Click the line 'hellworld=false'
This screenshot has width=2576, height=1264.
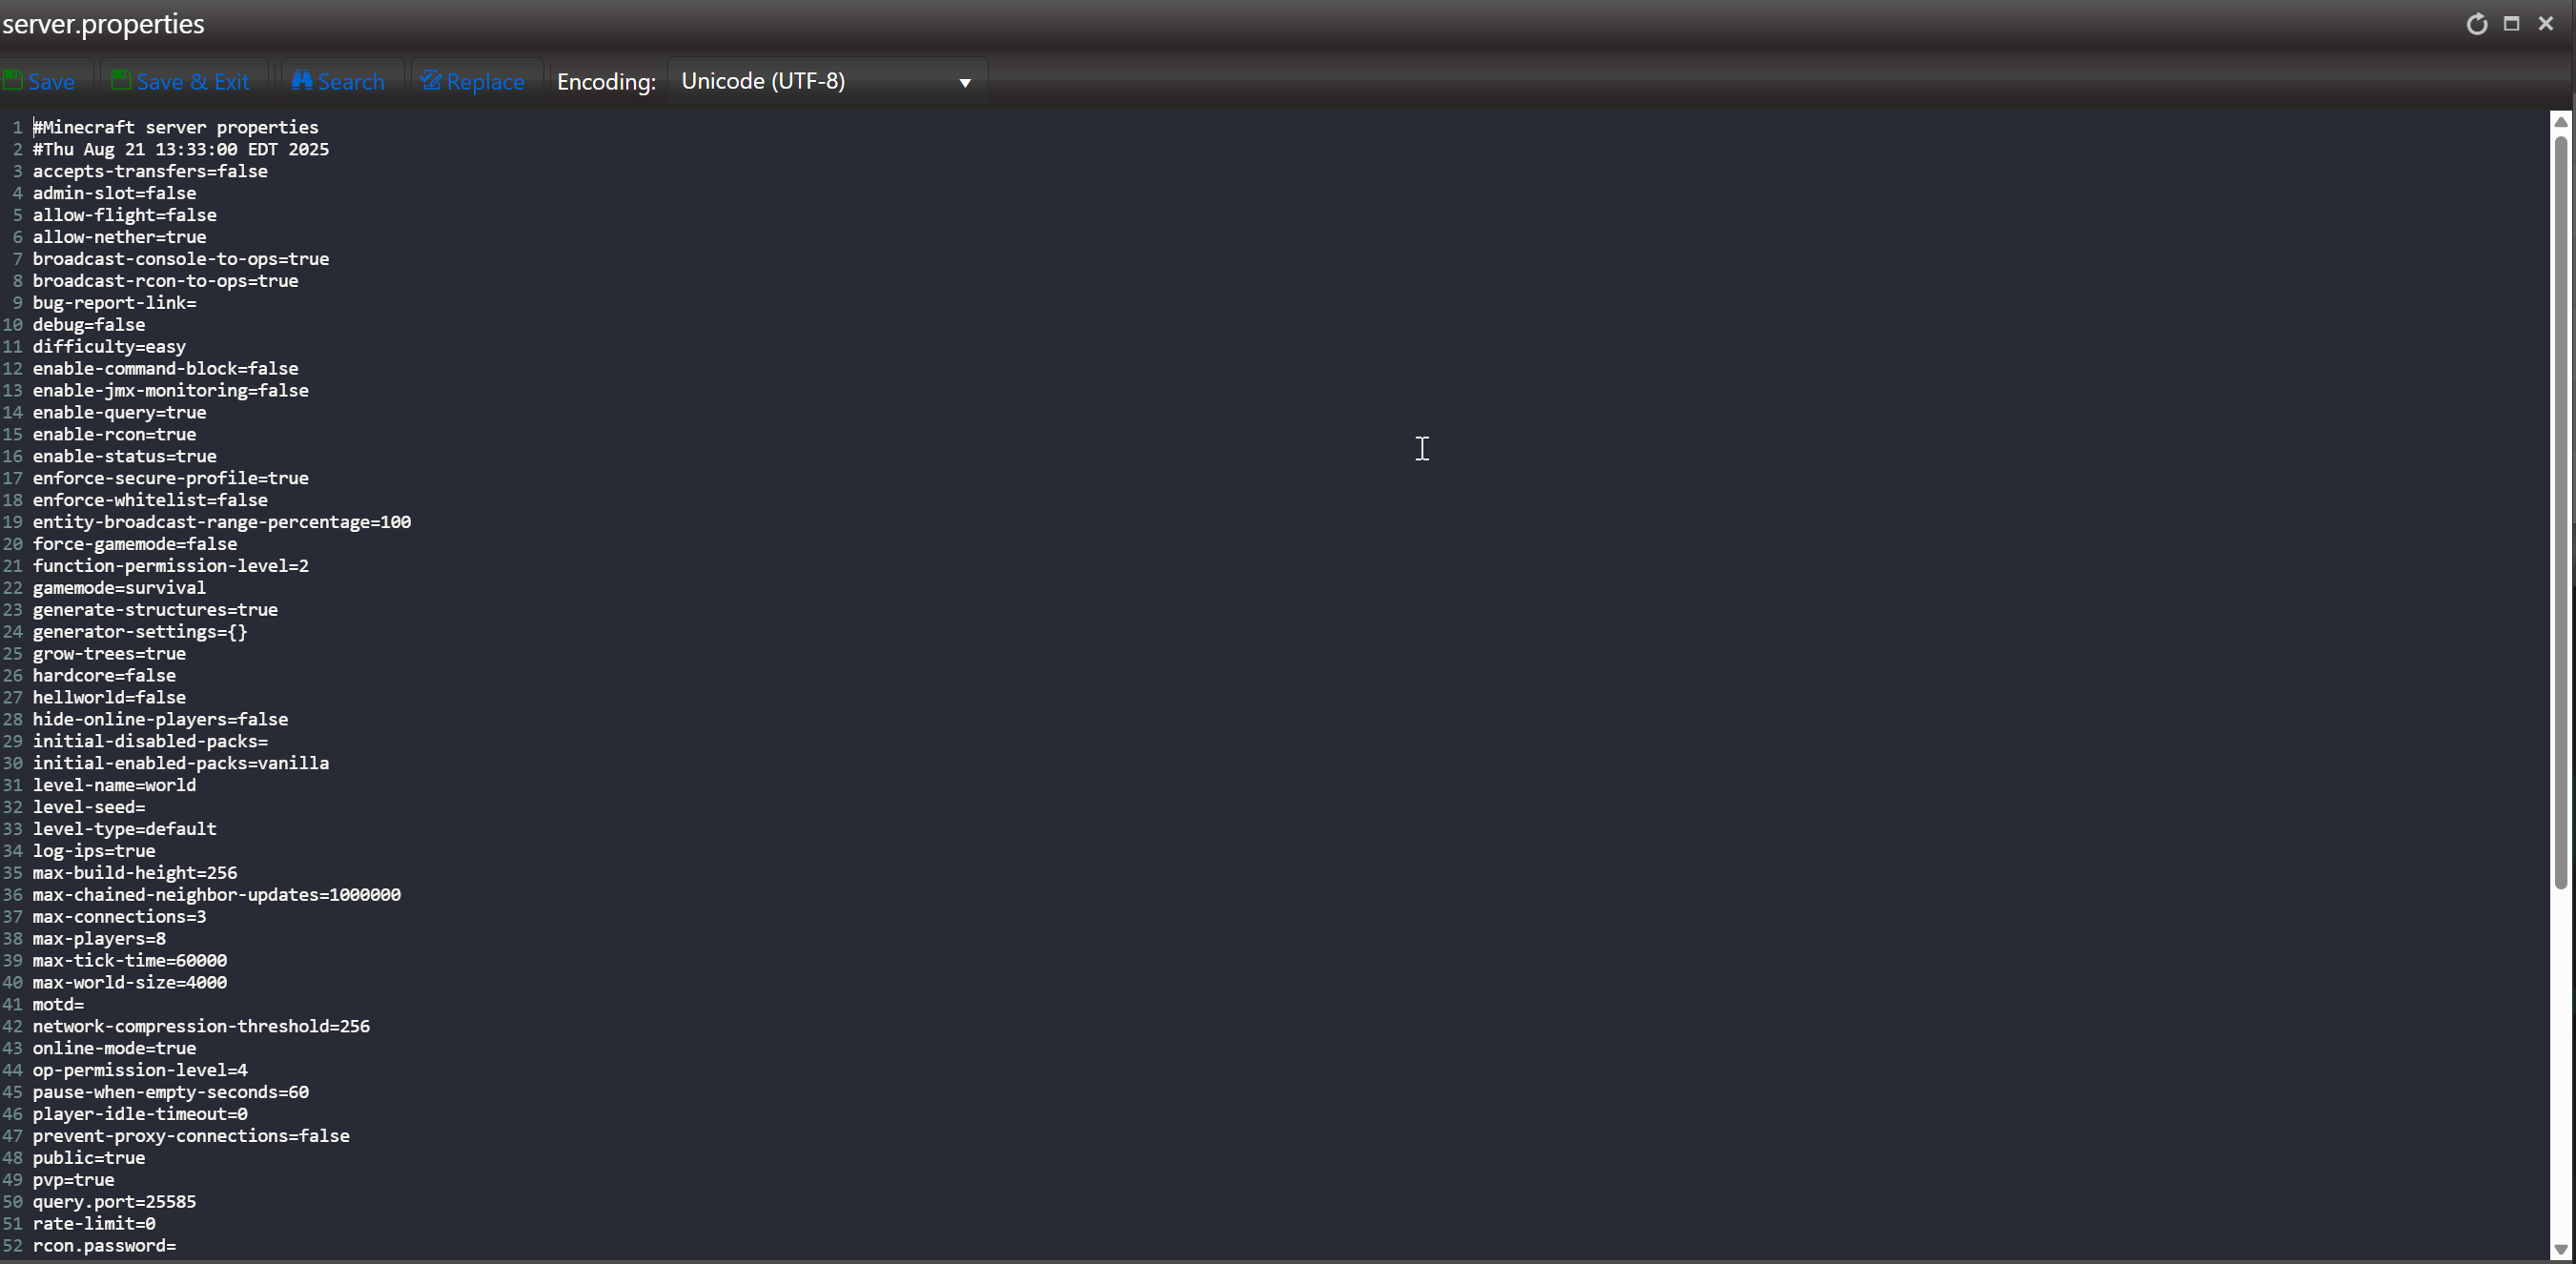109,698
